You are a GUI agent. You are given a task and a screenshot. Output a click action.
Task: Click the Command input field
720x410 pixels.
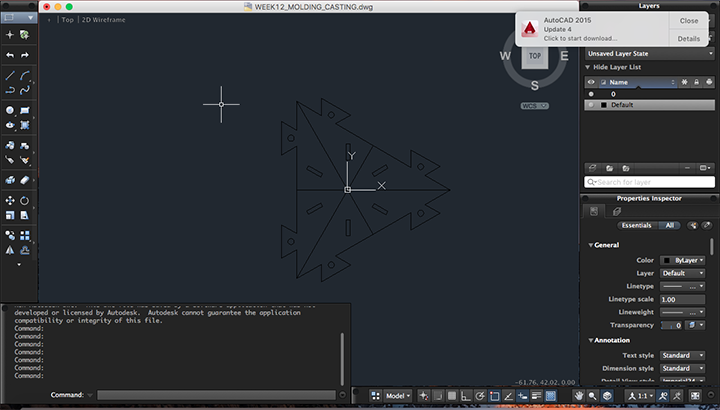[x=216, y=395]
